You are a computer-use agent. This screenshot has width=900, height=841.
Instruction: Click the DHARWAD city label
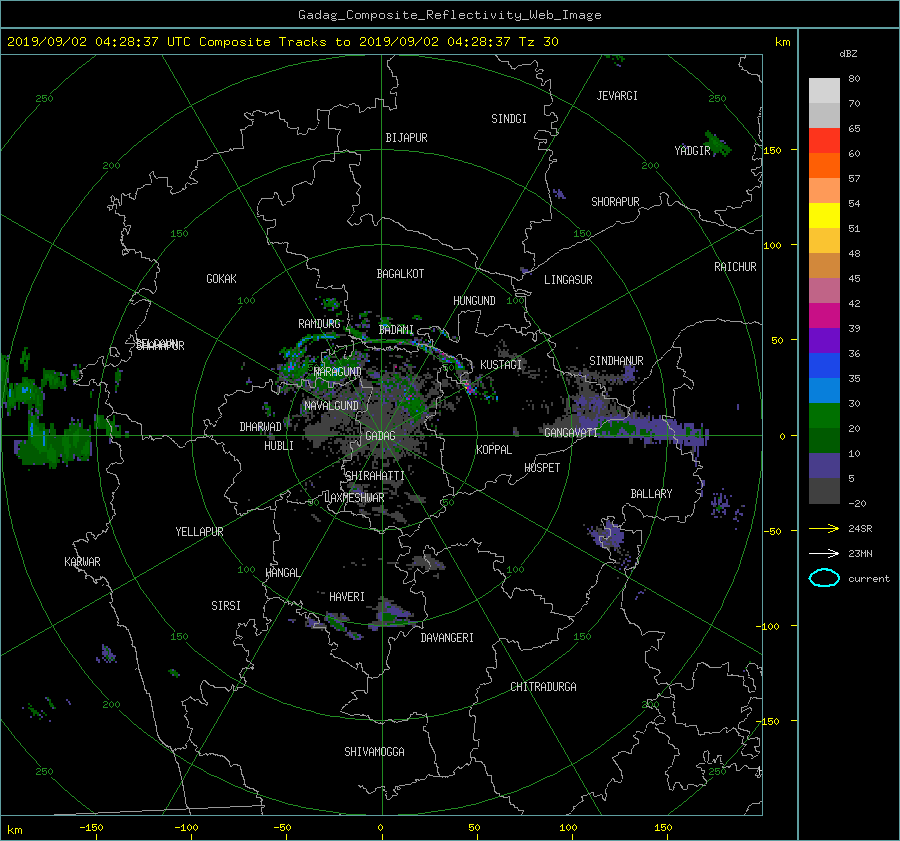click(x=260, y=427)
